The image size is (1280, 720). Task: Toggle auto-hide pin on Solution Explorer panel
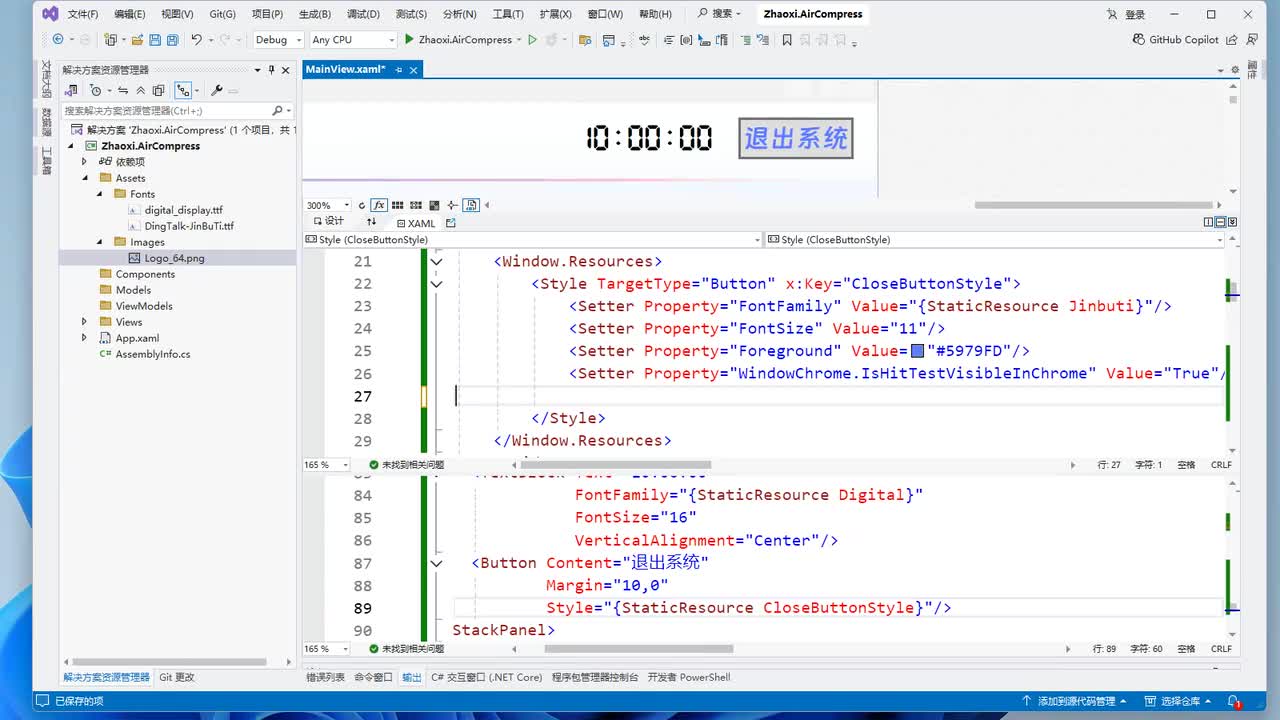271,70
